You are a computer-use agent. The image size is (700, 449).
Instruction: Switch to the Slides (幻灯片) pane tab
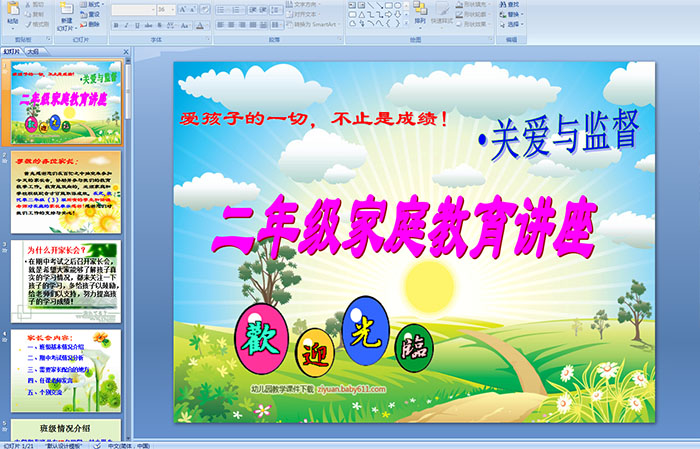[x=11, y=52]
